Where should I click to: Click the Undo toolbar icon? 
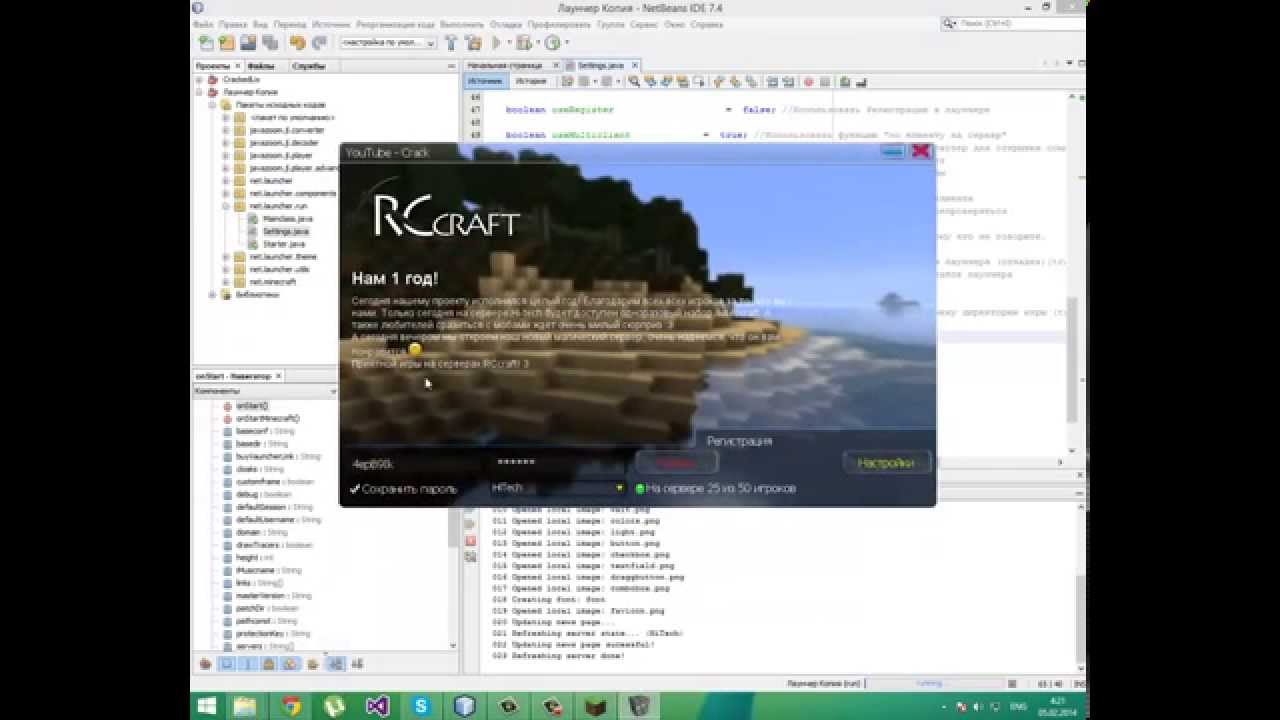297,43
